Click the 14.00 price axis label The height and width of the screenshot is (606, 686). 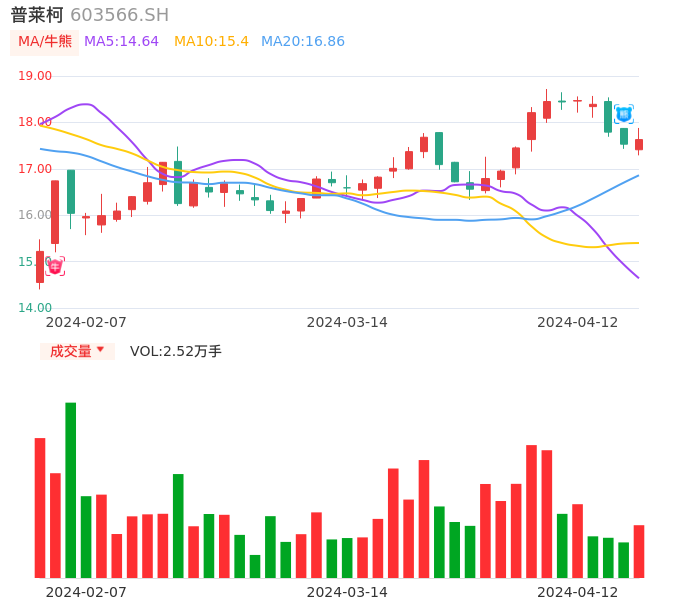[35, 308]
